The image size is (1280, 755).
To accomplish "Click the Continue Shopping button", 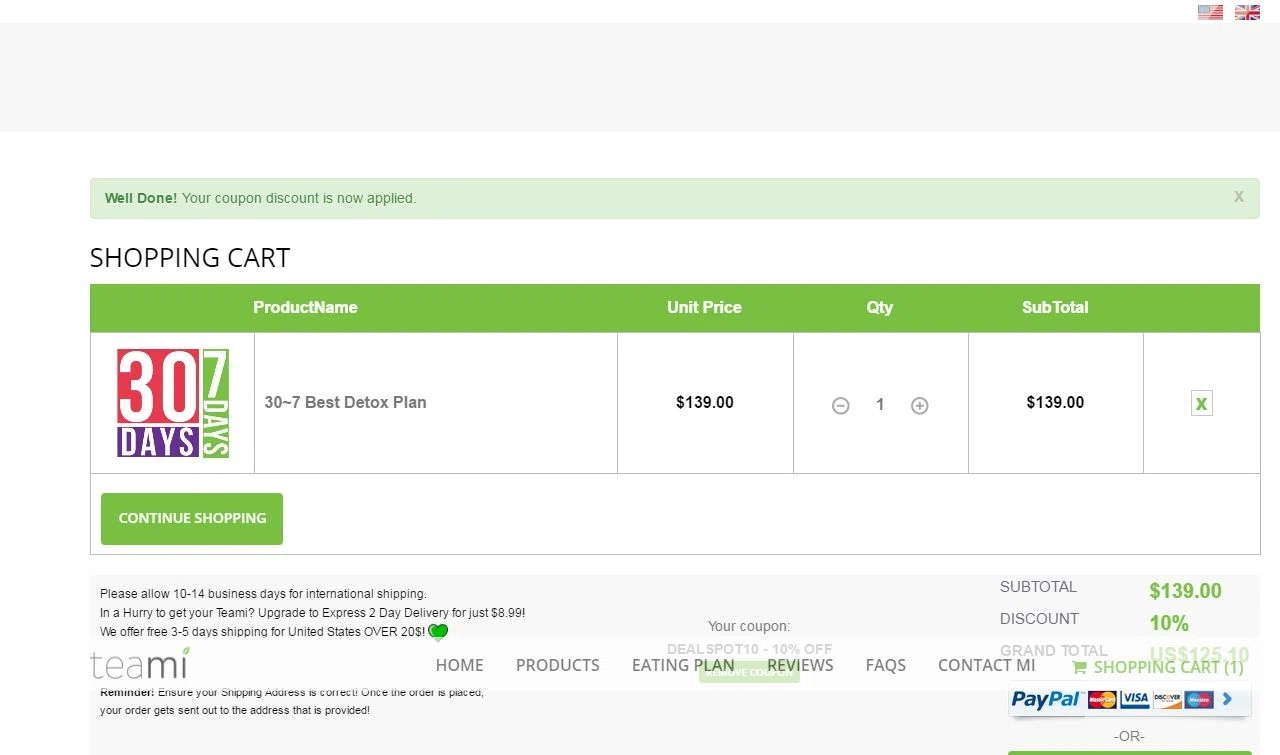I will click(192, 518).
